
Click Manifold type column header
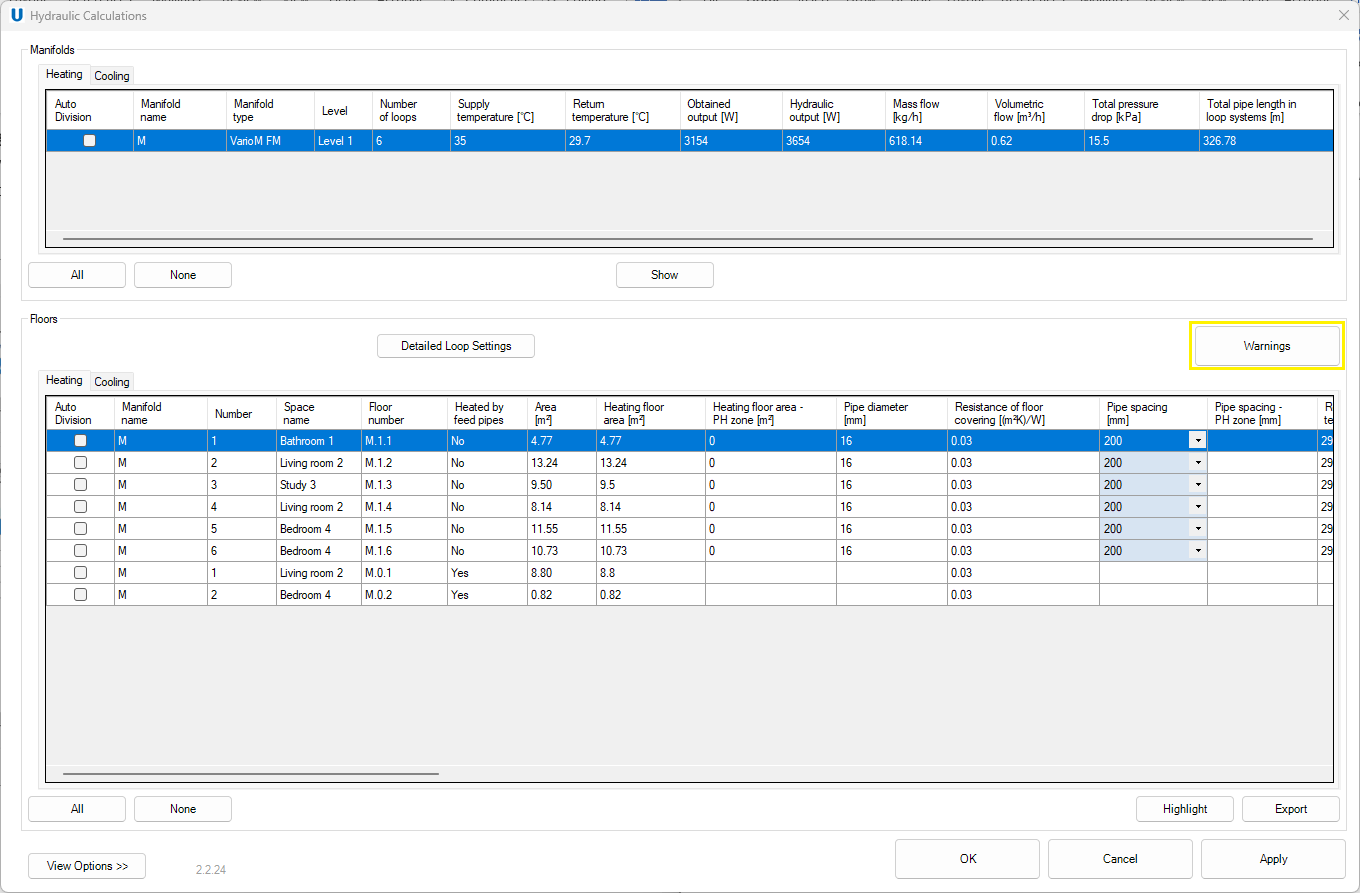coord(269,110)
